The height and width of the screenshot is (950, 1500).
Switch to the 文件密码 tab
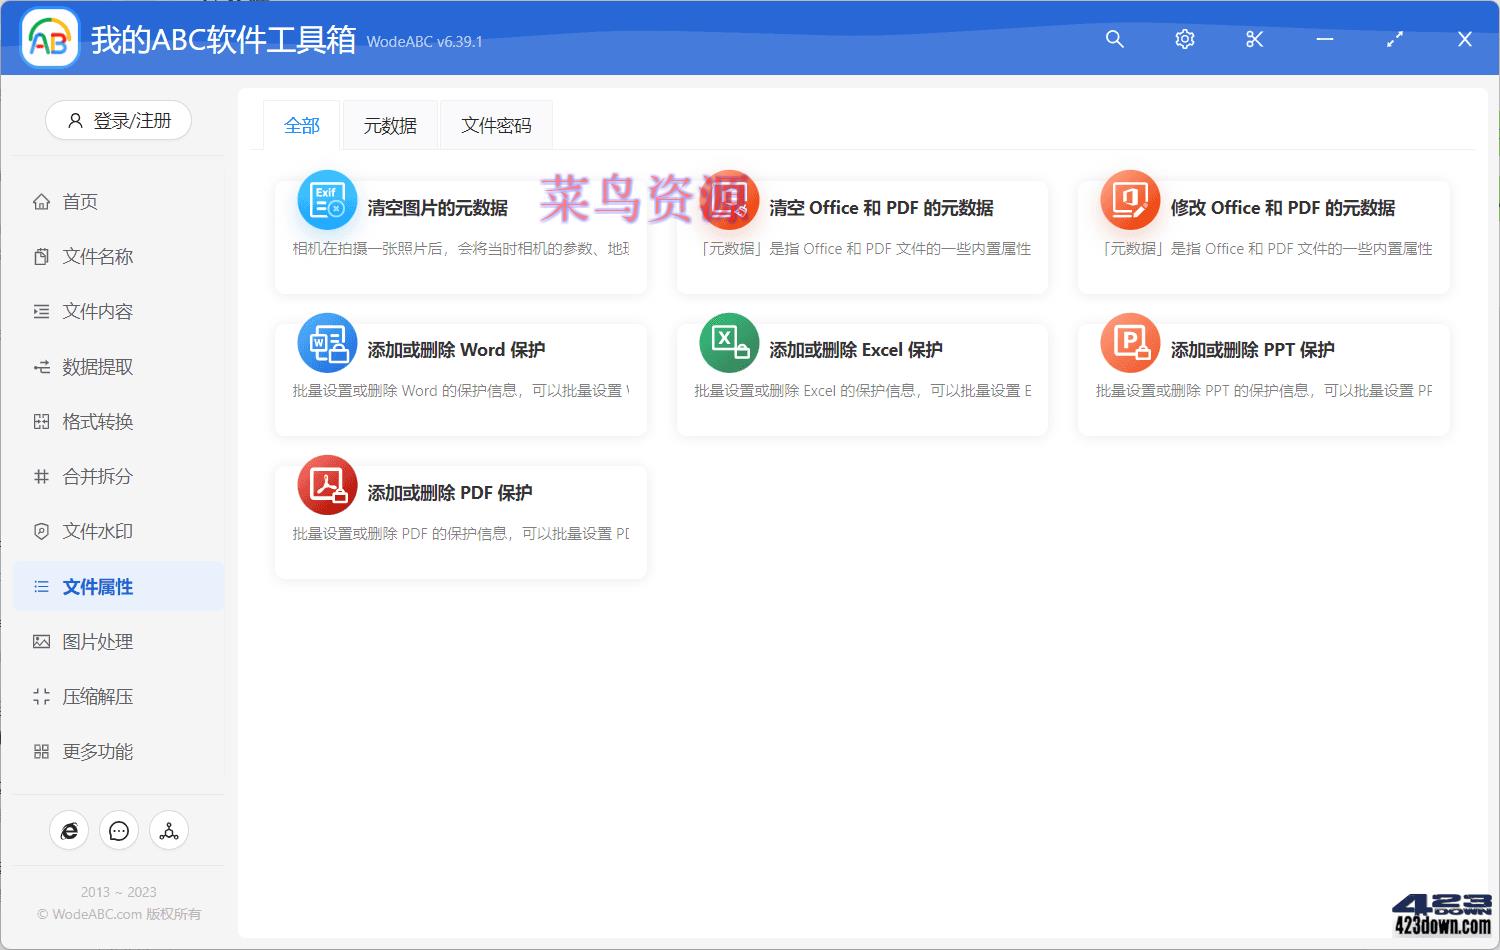coord(496,124)
